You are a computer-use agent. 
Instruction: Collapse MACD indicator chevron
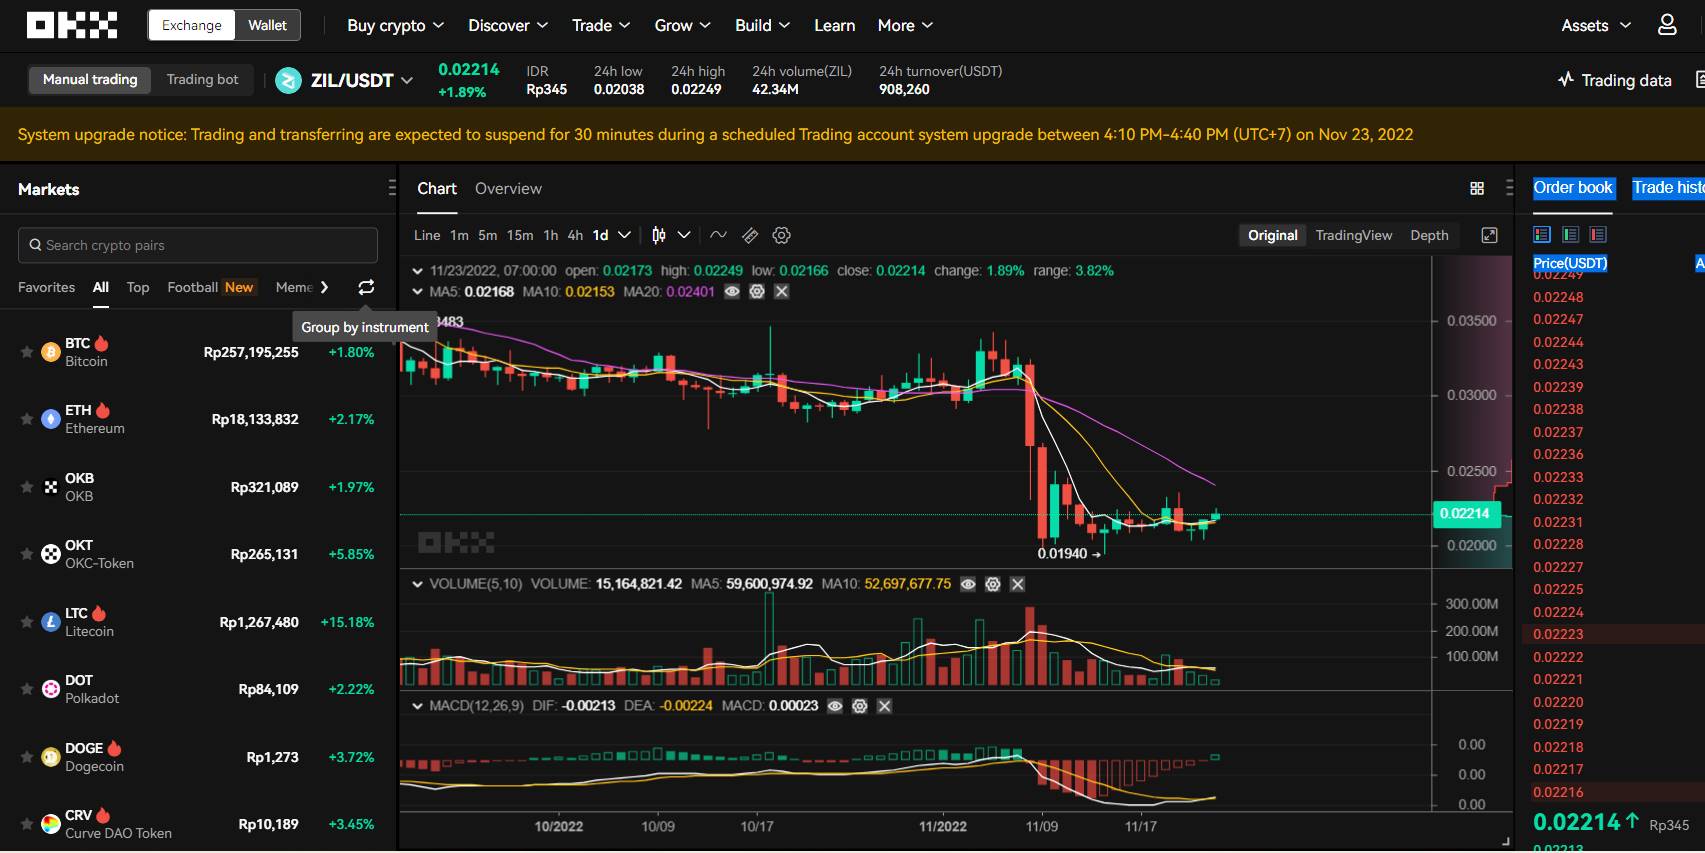click(x=417, y=706)
